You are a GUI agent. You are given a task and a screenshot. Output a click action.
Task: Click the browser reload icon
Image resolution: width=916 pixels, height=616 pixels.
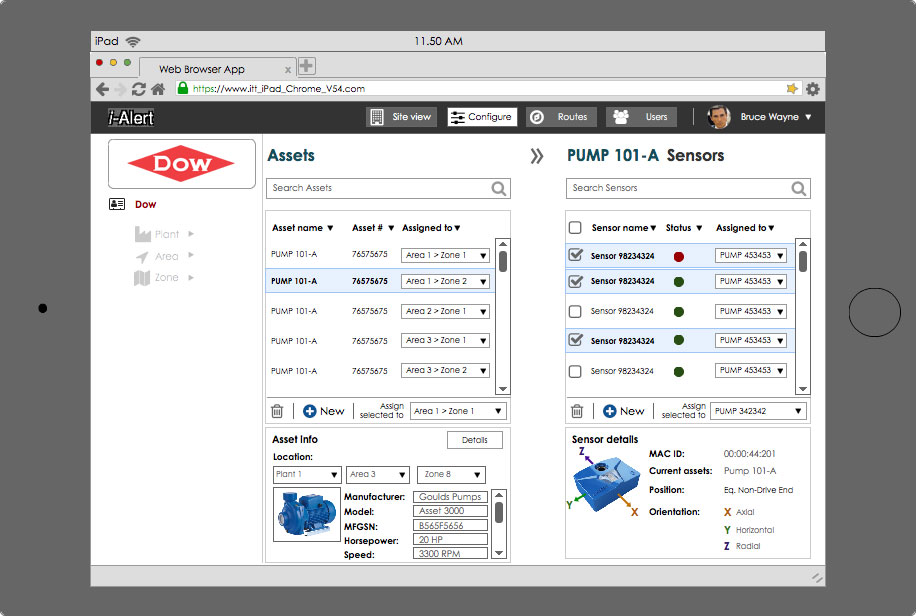pos(139,89)
